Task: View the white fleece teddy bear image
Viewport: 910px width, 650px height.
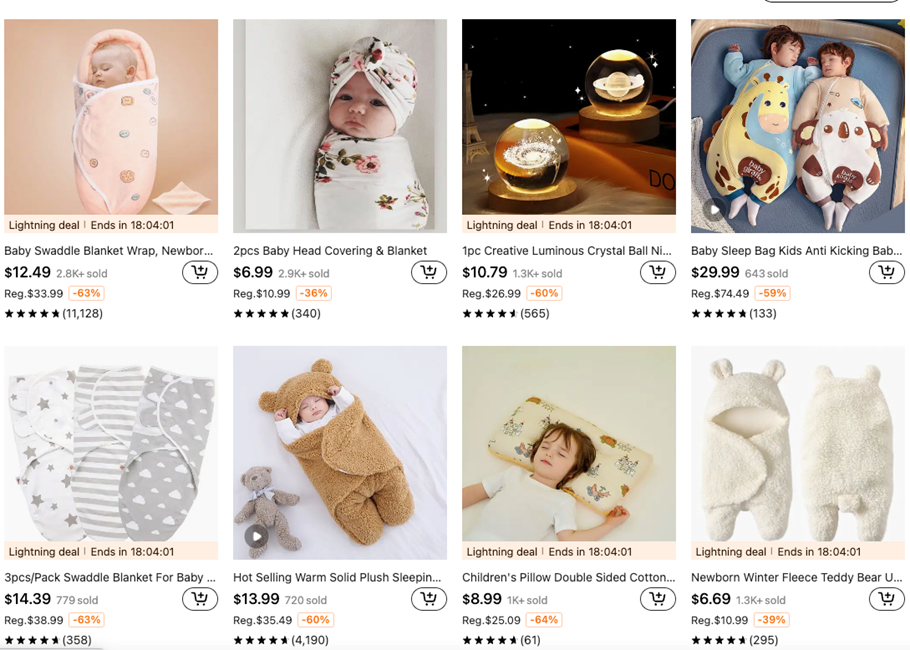Action: click(x=797, y=443)
